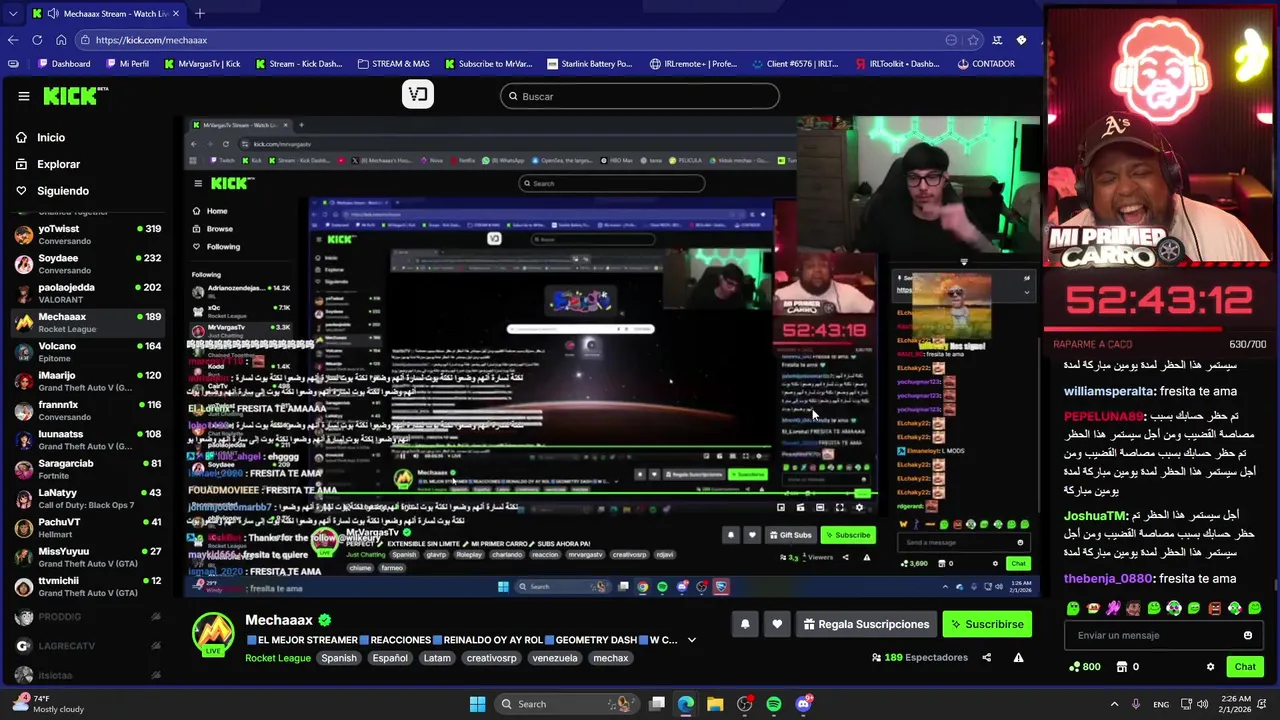Screen dimensions: 1280x720
Task: Open the Windows Start menu
Action: point(478,704)
